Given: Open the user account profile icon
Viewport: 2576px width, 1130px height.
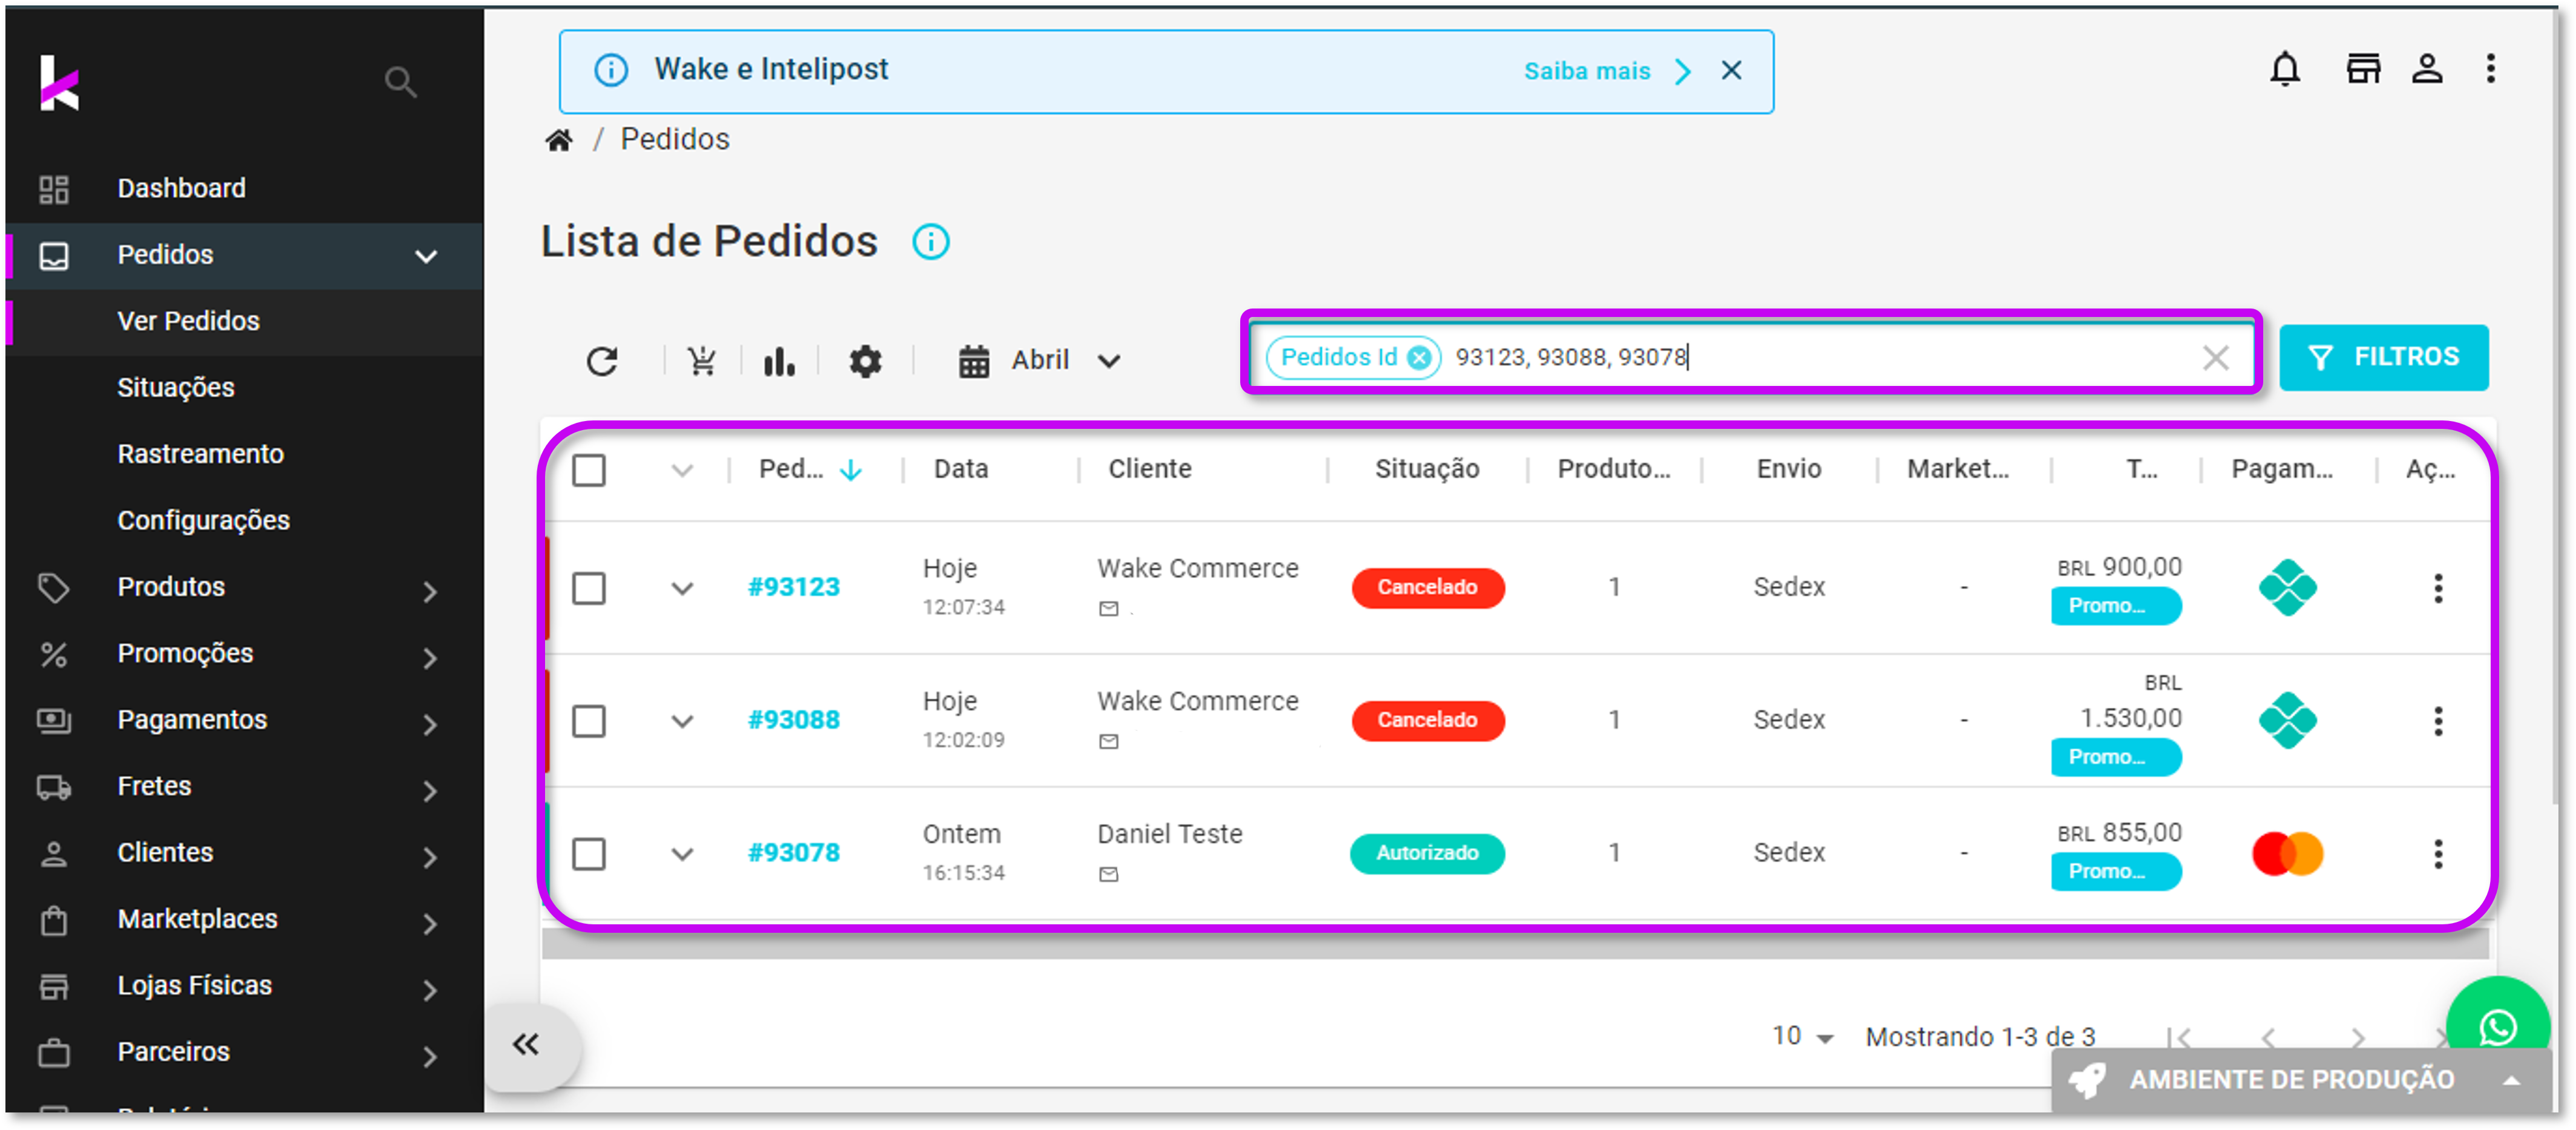Looking at the screenshot, I should point(2427,69).
